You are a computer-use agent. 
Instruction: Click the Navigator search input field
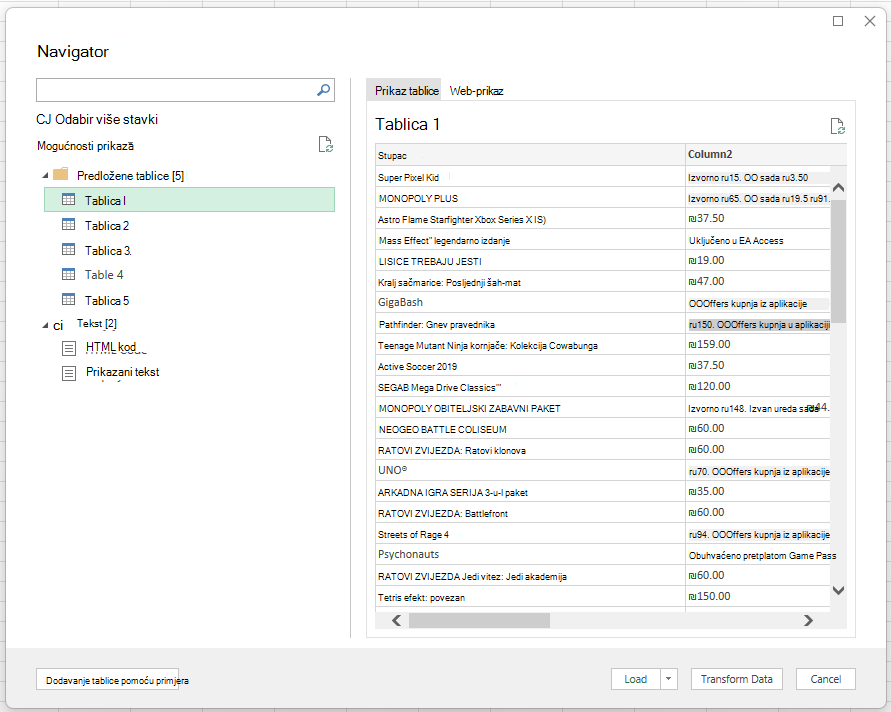185,90
